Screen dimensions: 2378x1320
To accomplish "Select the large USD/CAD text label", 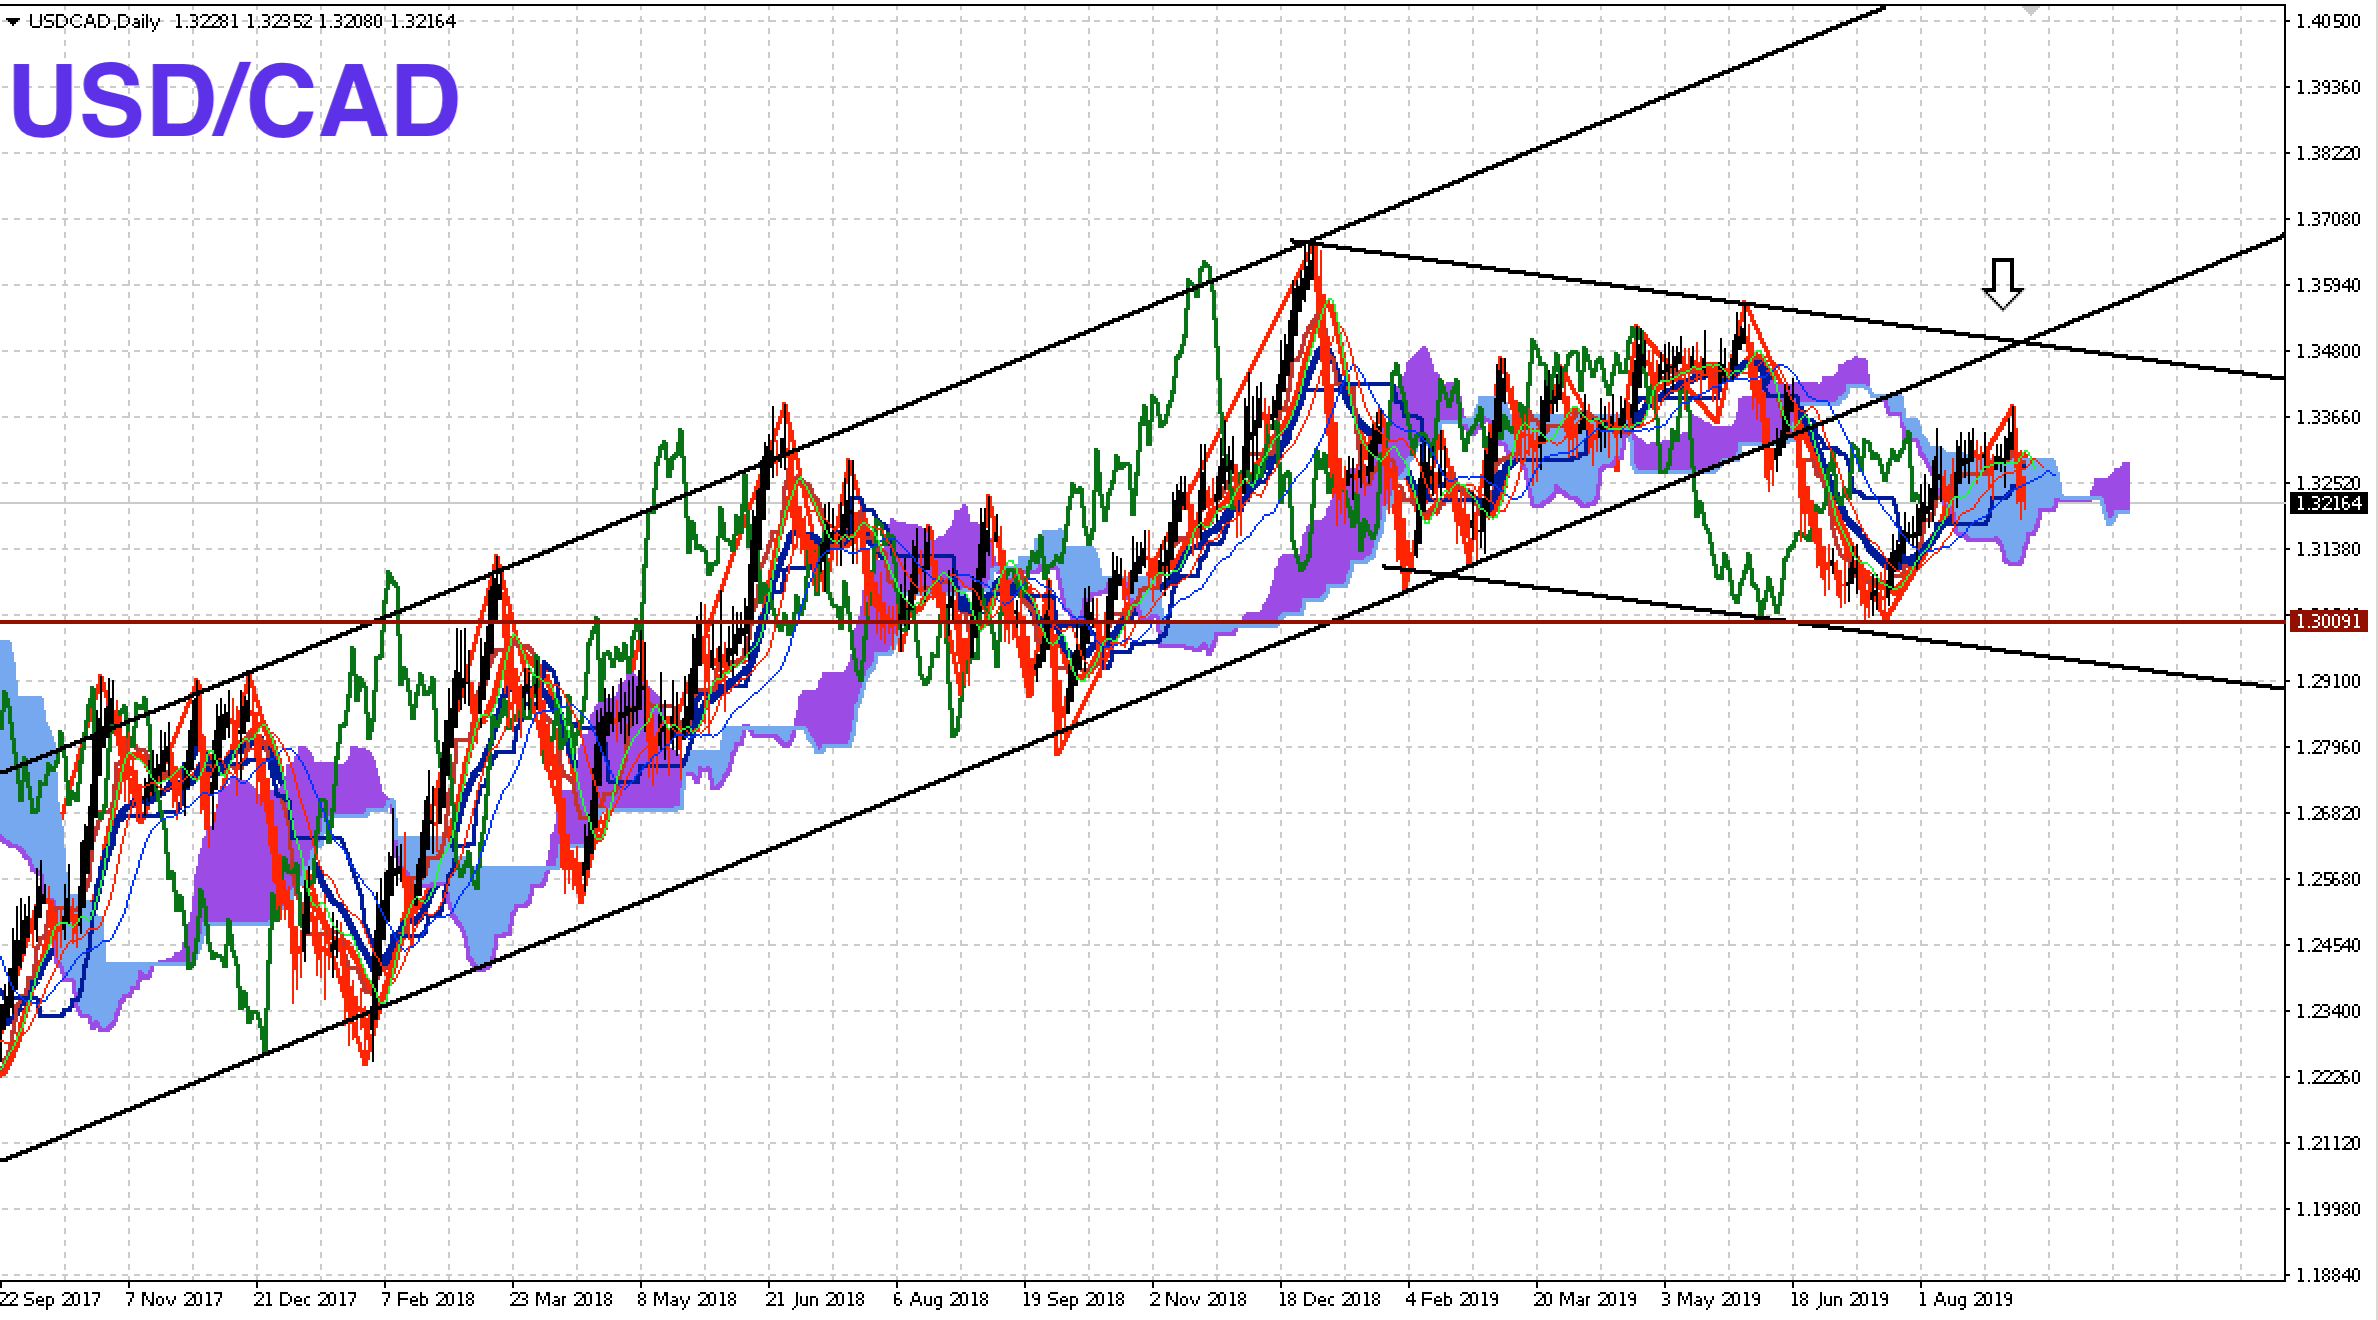I will [235, 101].
